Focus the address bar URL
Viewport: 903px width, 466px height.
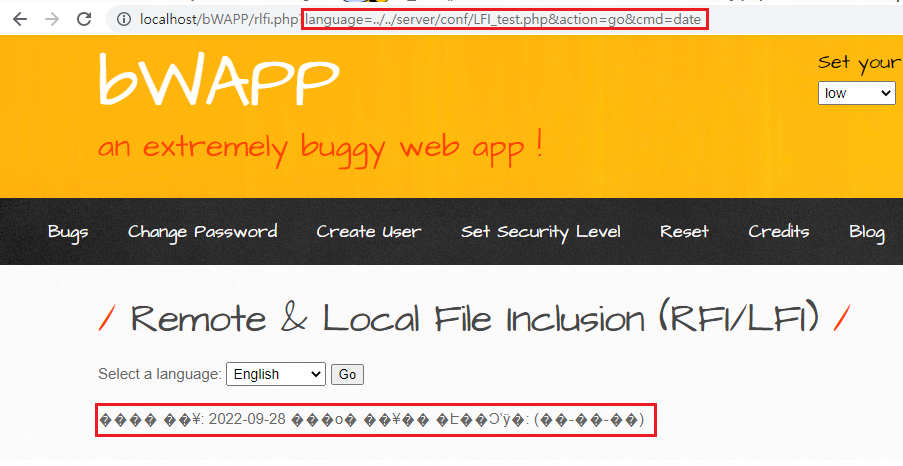[x=420, y=20]
